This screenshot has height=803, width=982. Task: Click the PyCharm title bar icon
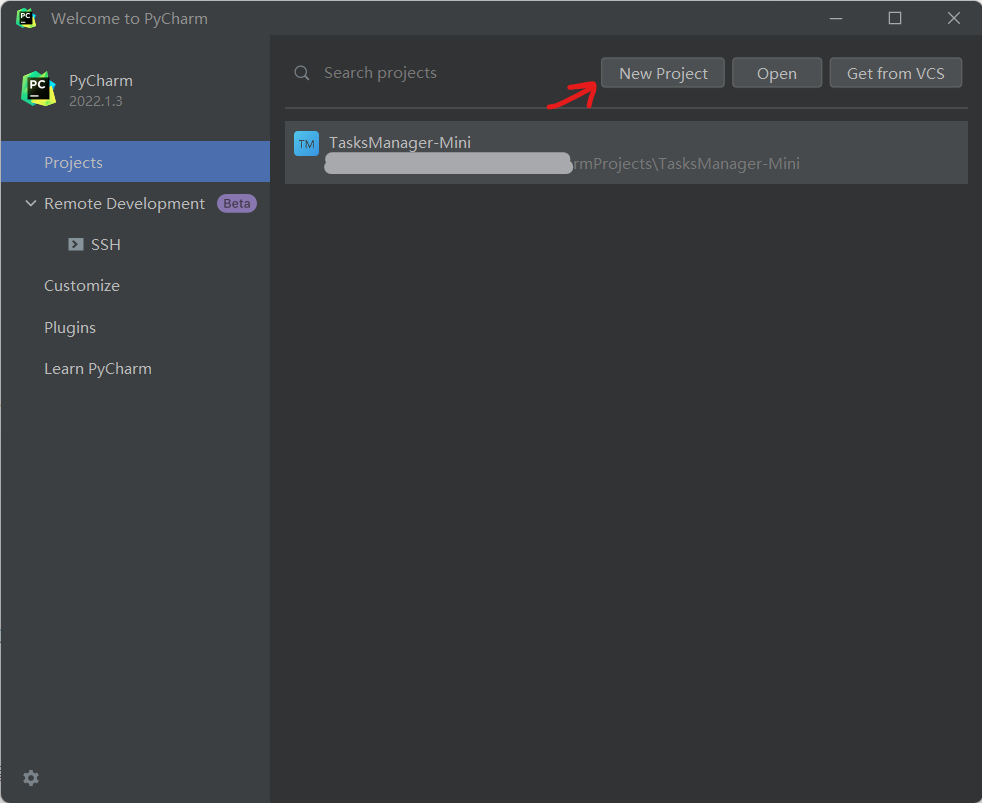[x=26, y=18]
